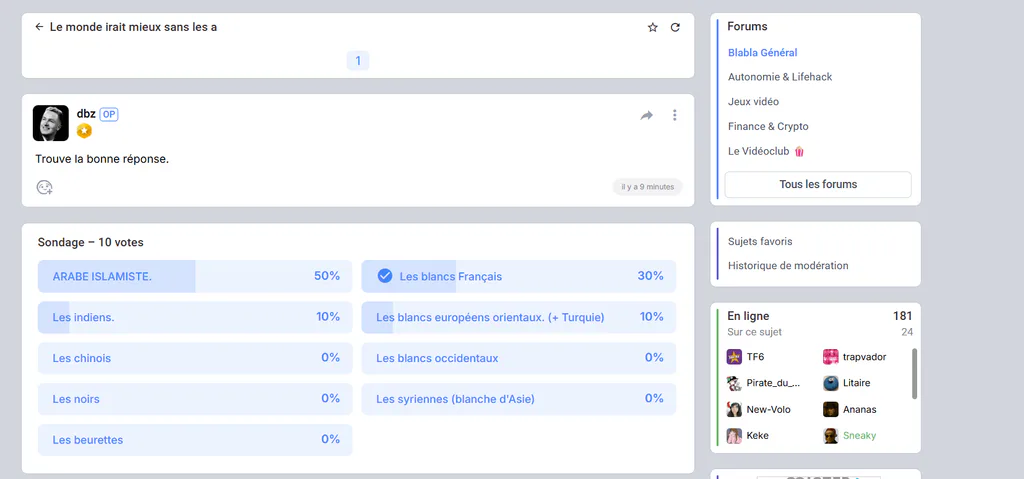Add a reaction with the smiley icon
1024x479 pixels.
[44, 188]
